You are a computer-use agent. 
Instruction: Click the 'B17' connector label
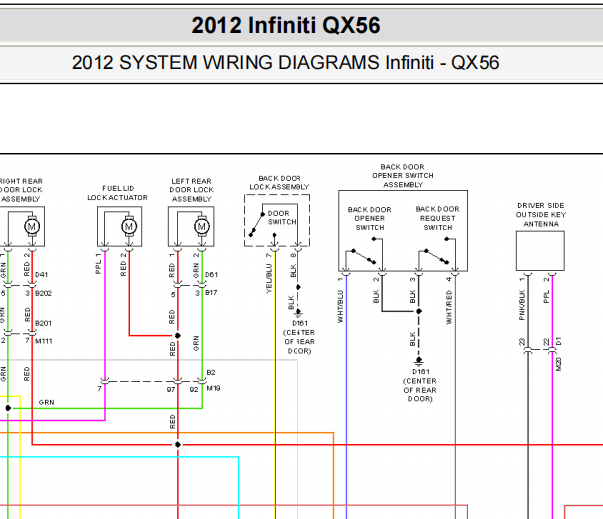[211, 293]
